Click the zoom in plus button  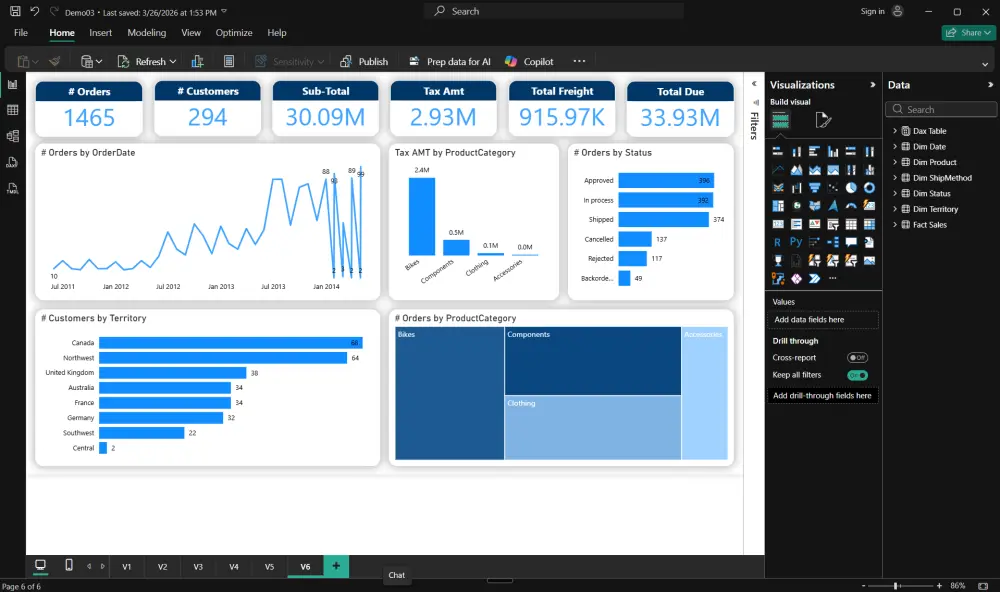pos(939,586)
